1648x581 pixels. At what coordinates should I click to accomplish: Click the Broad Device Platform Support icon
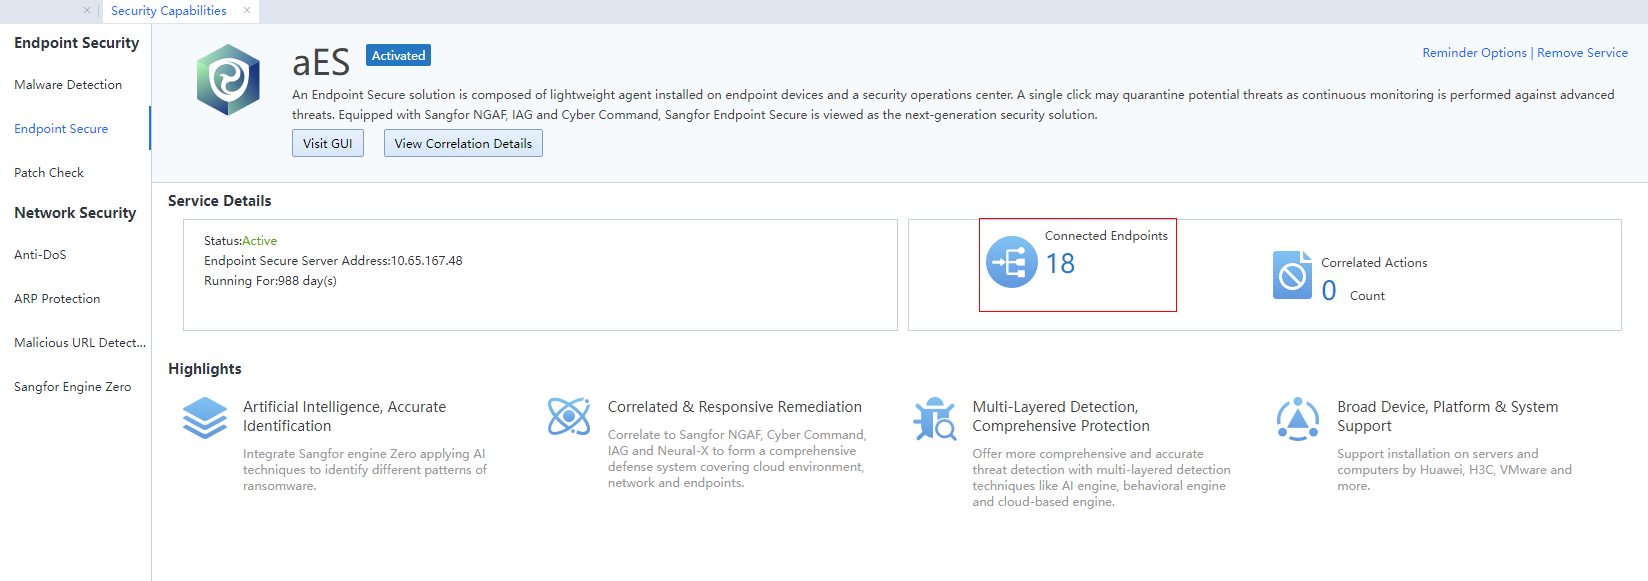click(x=1297, y=419)
